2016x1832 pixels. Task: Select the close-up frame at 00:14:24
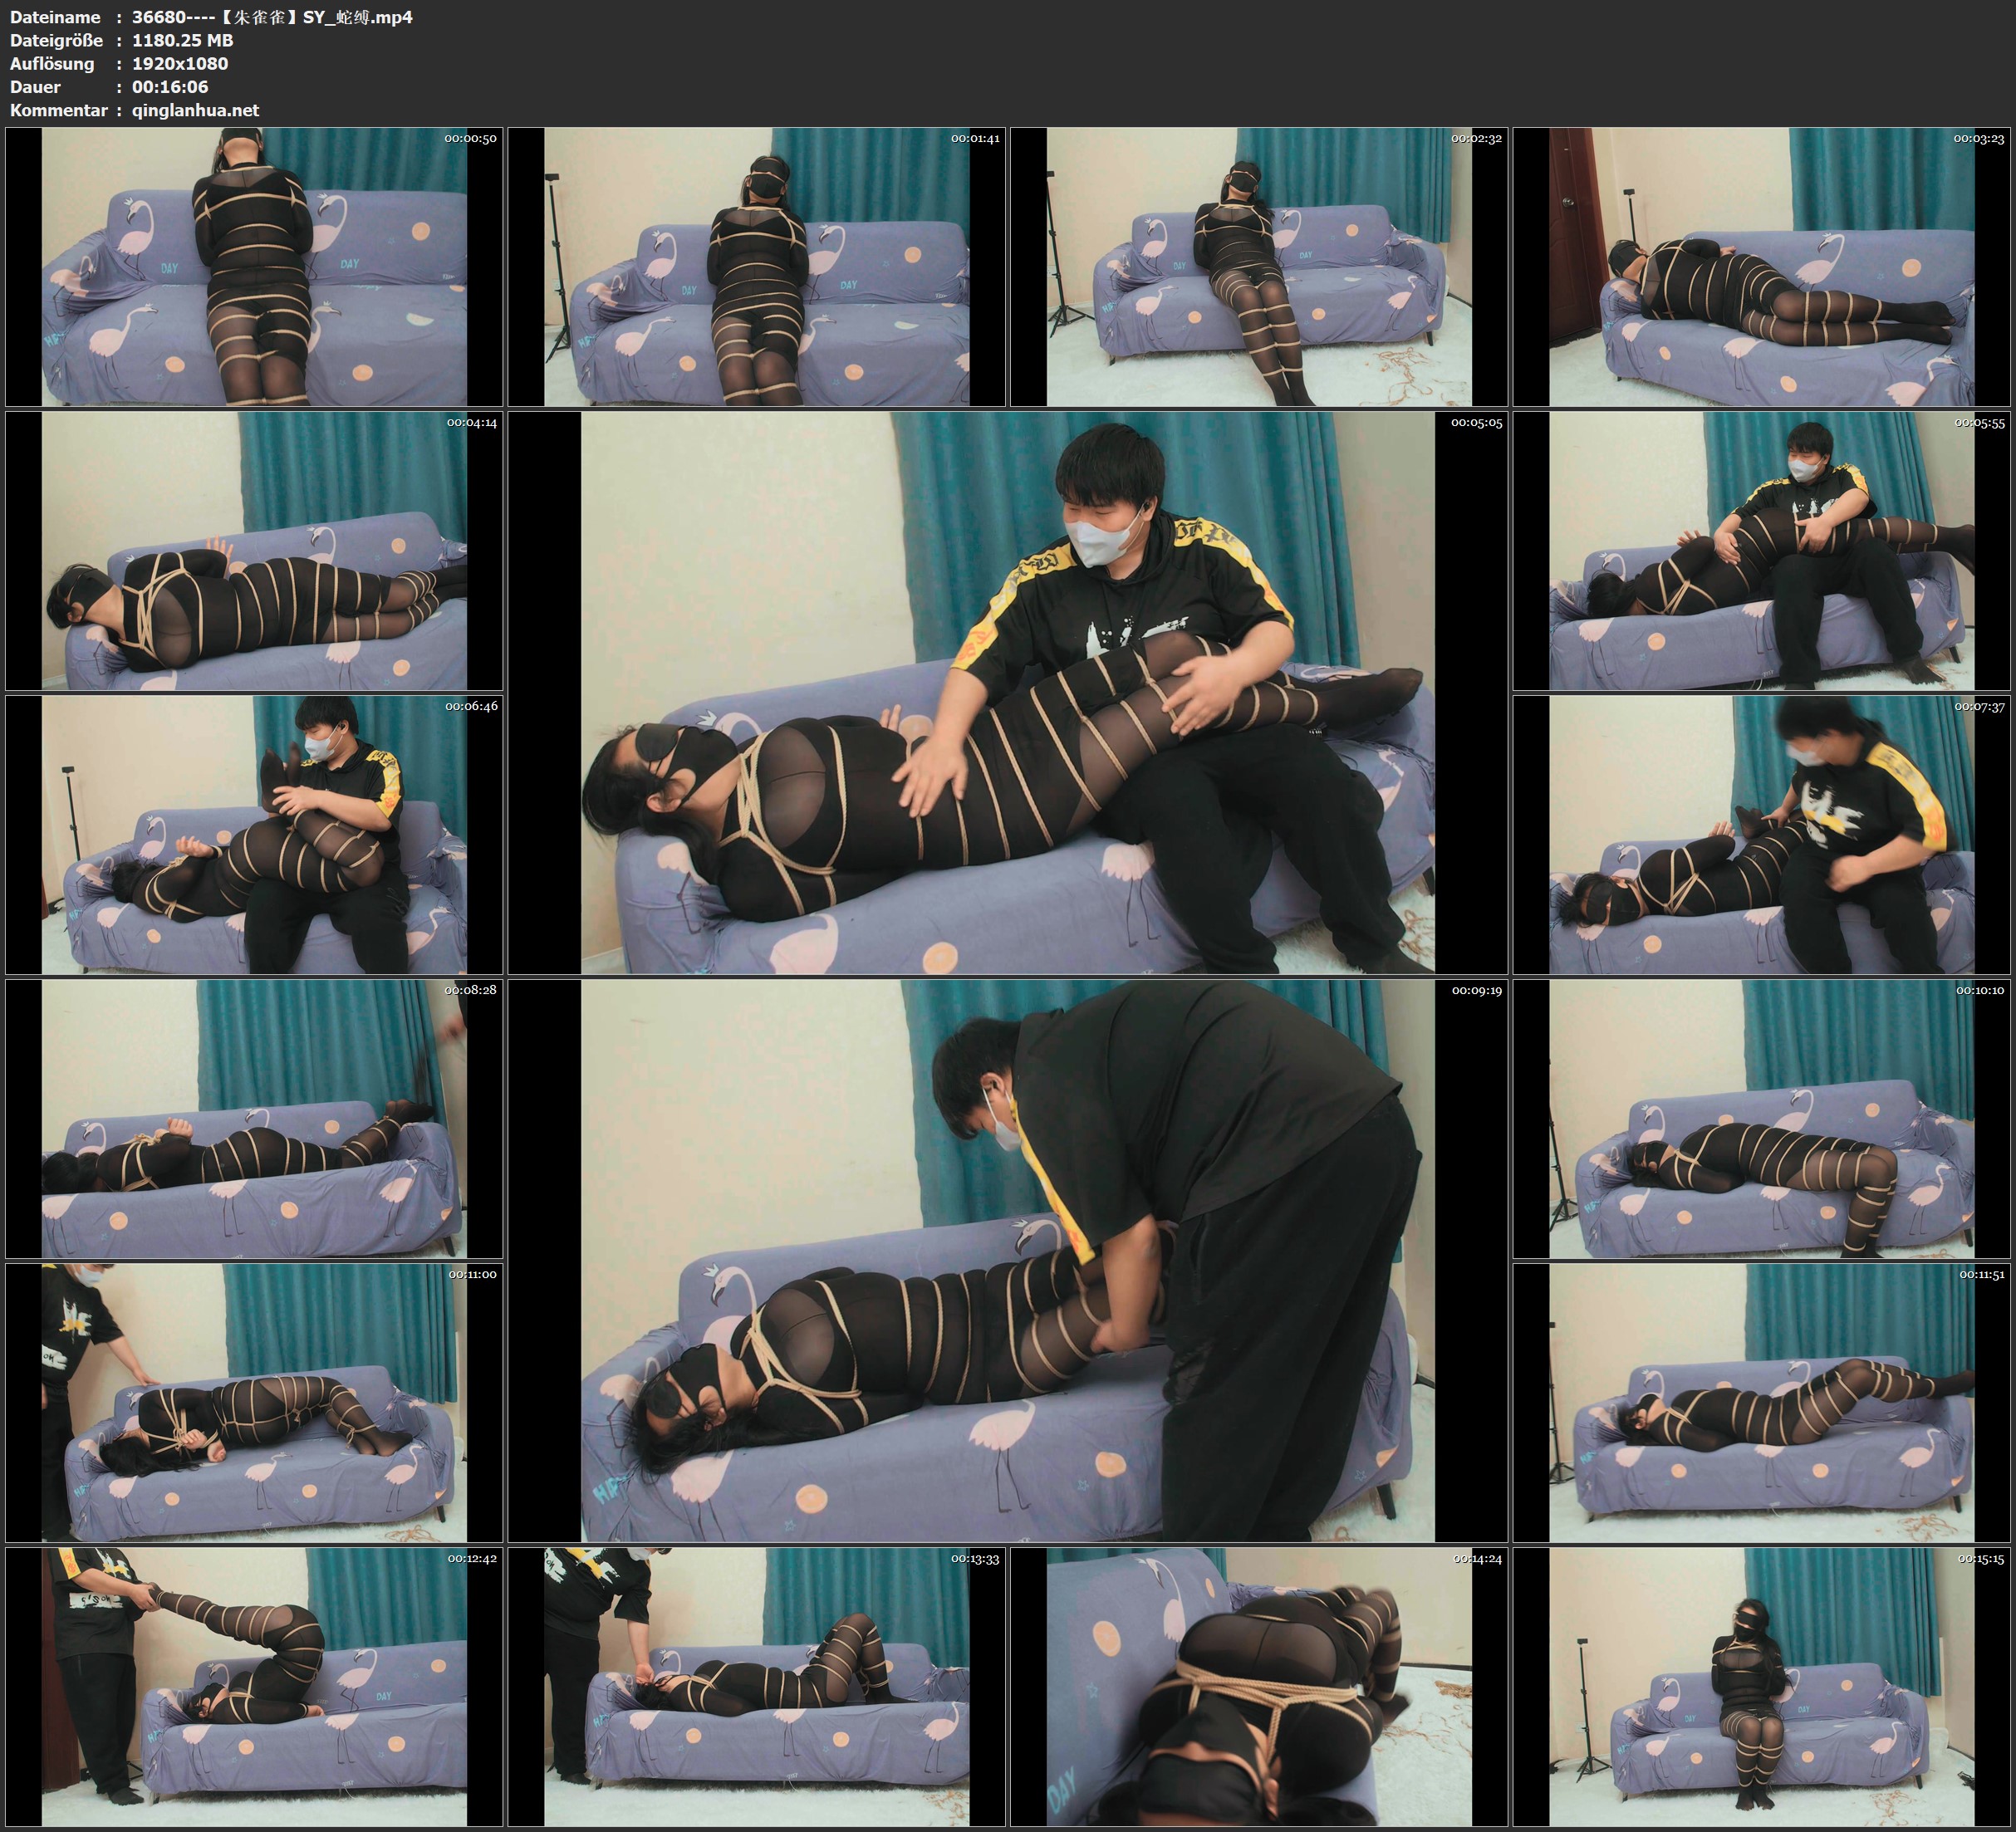point(1258,1686)
